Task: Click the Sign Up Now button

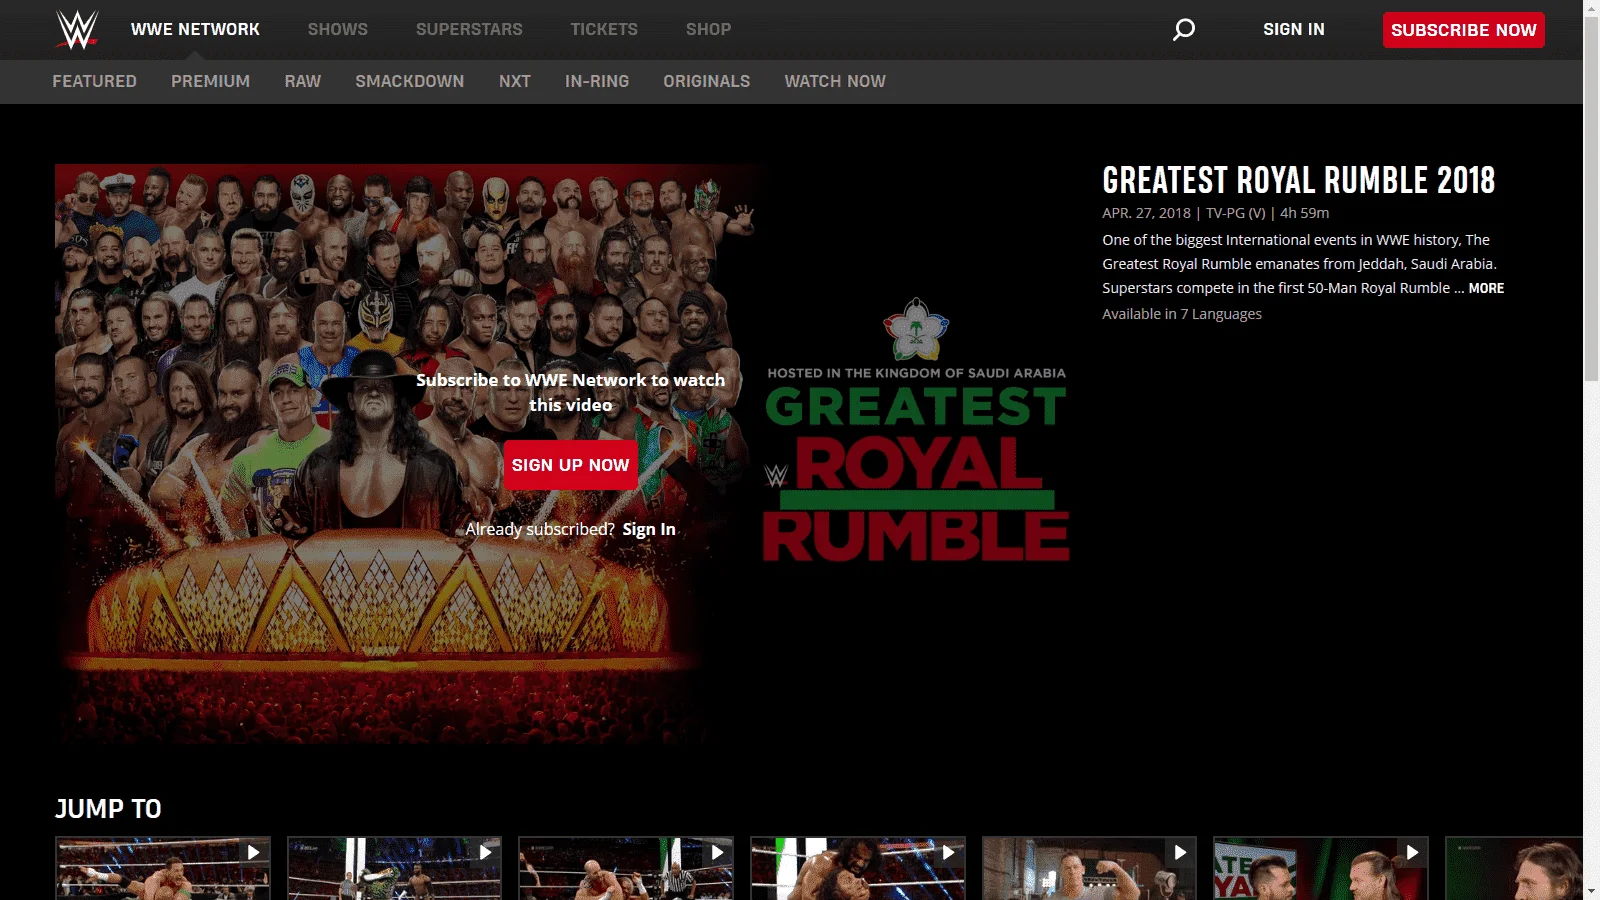Action: (570, 465)
